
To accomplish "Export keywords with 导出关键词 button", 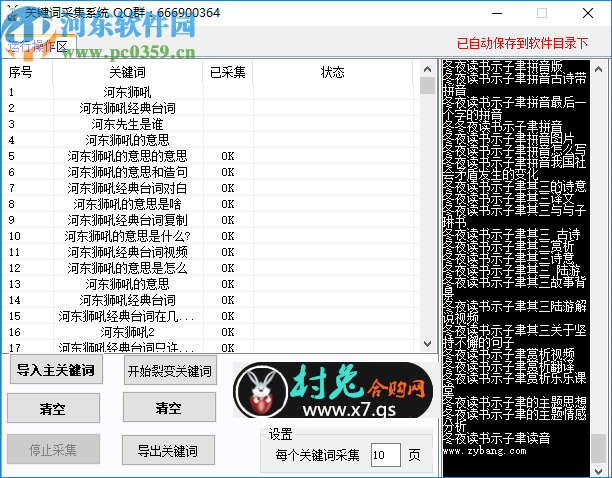I will pyautogui.click(x=168, y=450).
